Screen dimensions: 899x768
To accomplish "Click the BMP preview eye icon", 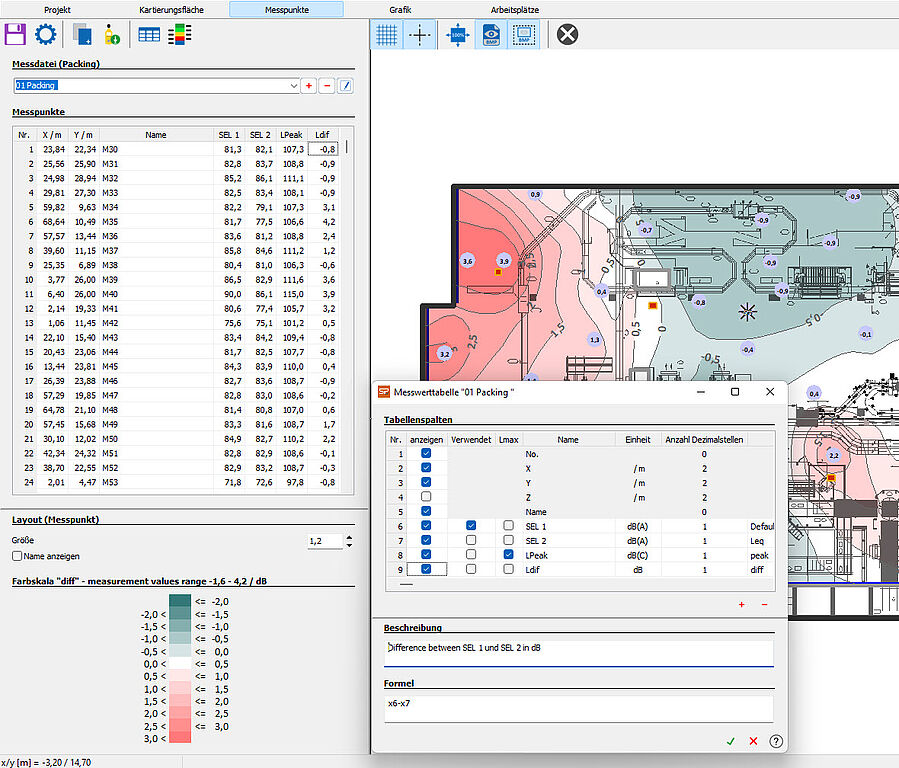I will [x=491, y=34].
